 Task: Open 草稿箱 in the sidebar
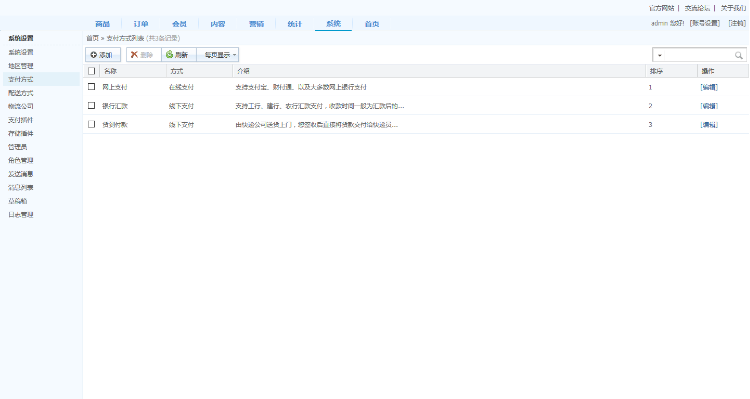18,201
